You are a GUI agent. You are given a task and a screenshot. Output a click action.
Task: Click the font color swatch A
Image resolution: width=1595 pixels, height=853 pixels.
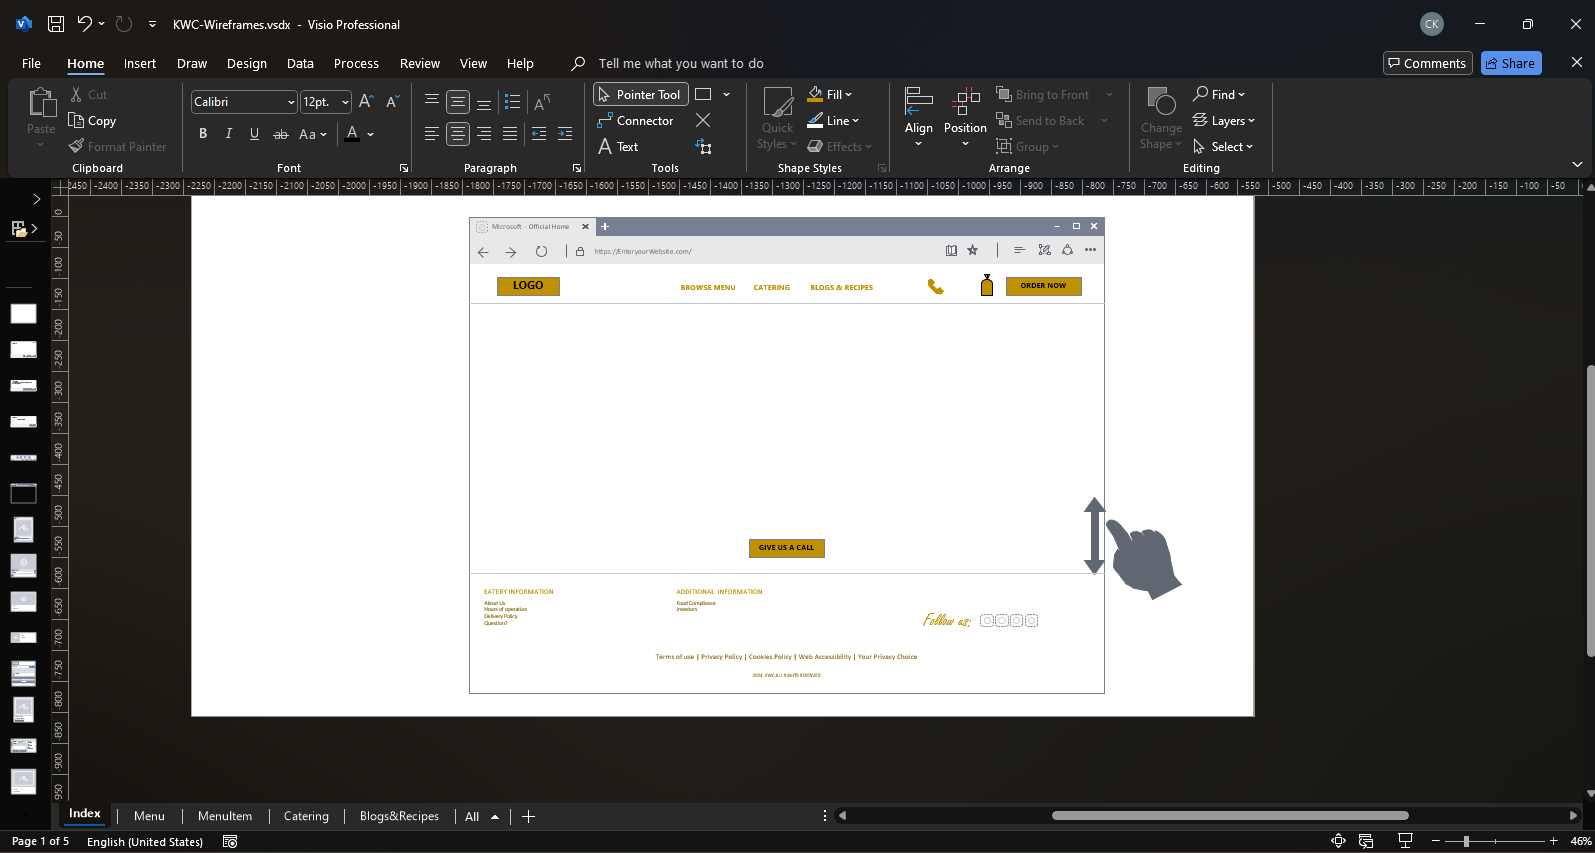(352, 133)
